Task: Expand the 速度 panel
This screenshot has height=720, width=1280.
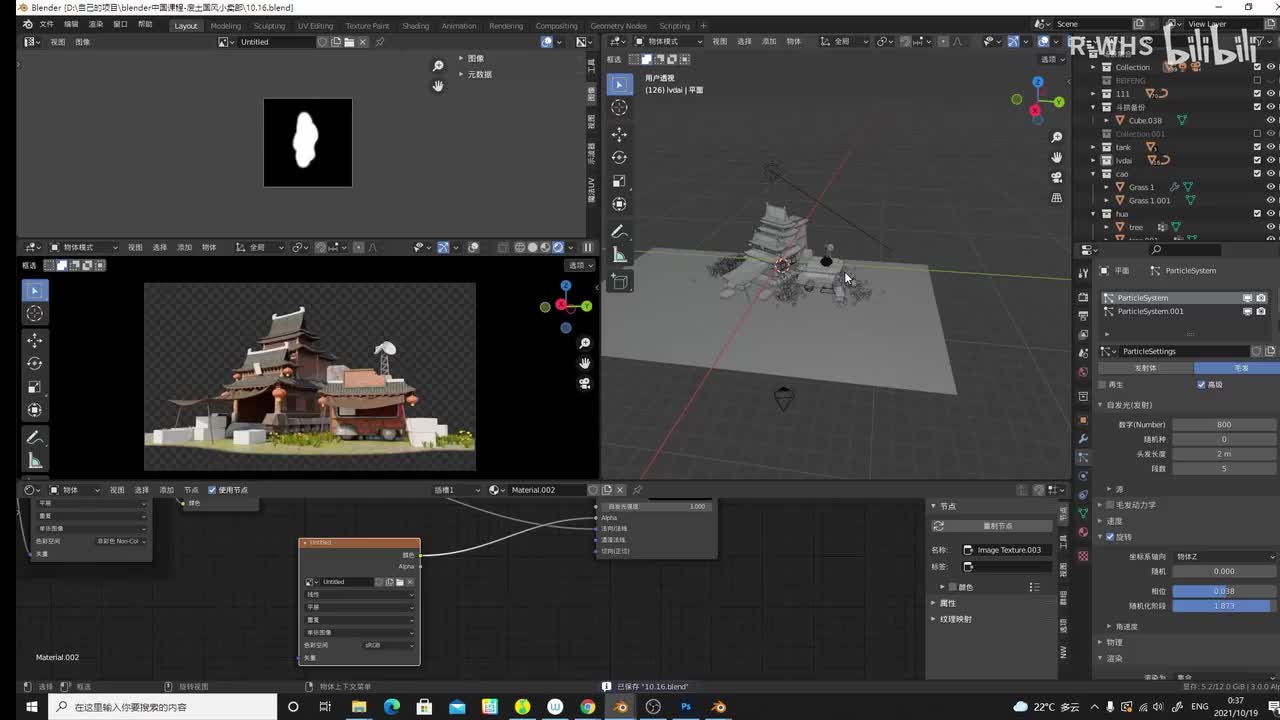Action: pyautogui.click(x=1114, y=521)
